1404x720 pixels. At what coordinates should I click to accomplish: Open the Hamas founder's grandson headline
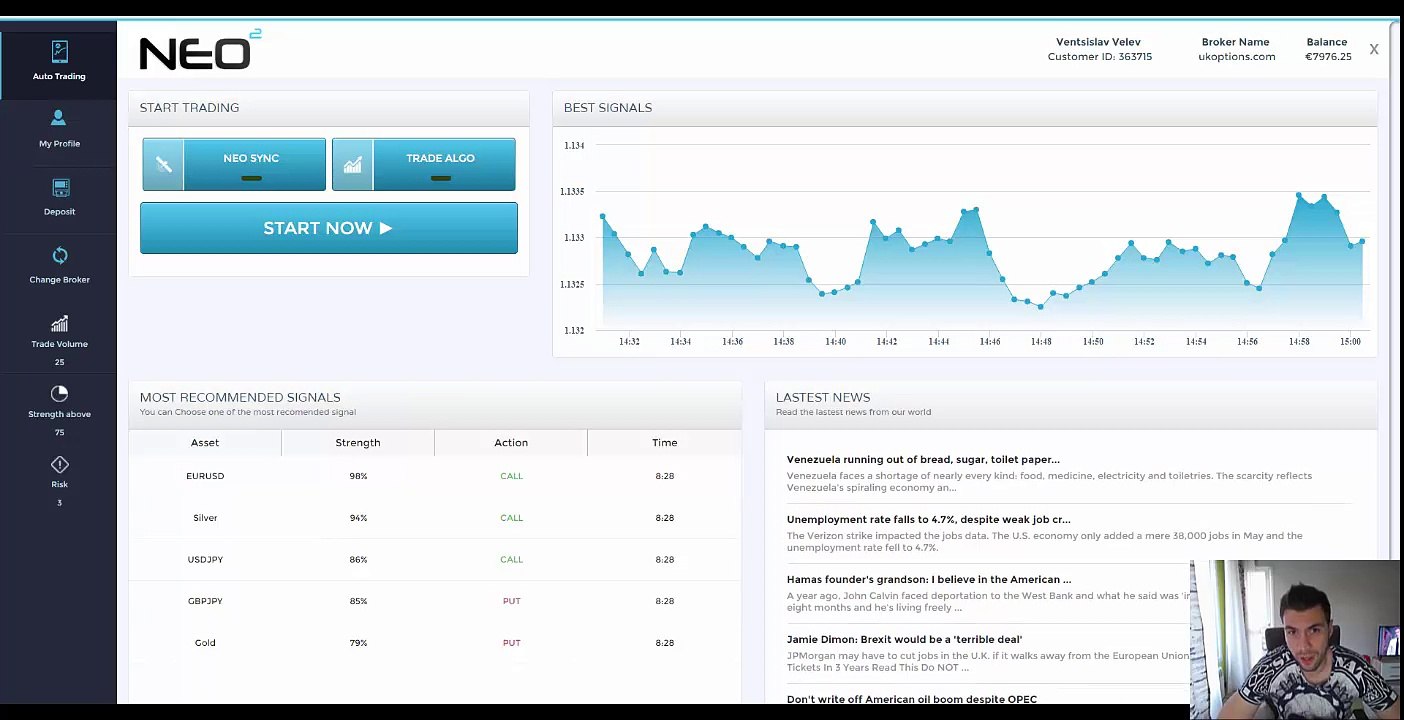coord(928,580)
